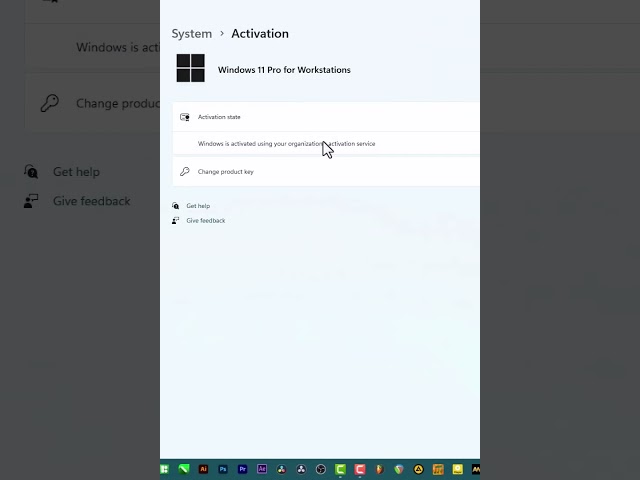Open the Give feedback link
This screenshot has width=640, height=480.
[206, 220]
